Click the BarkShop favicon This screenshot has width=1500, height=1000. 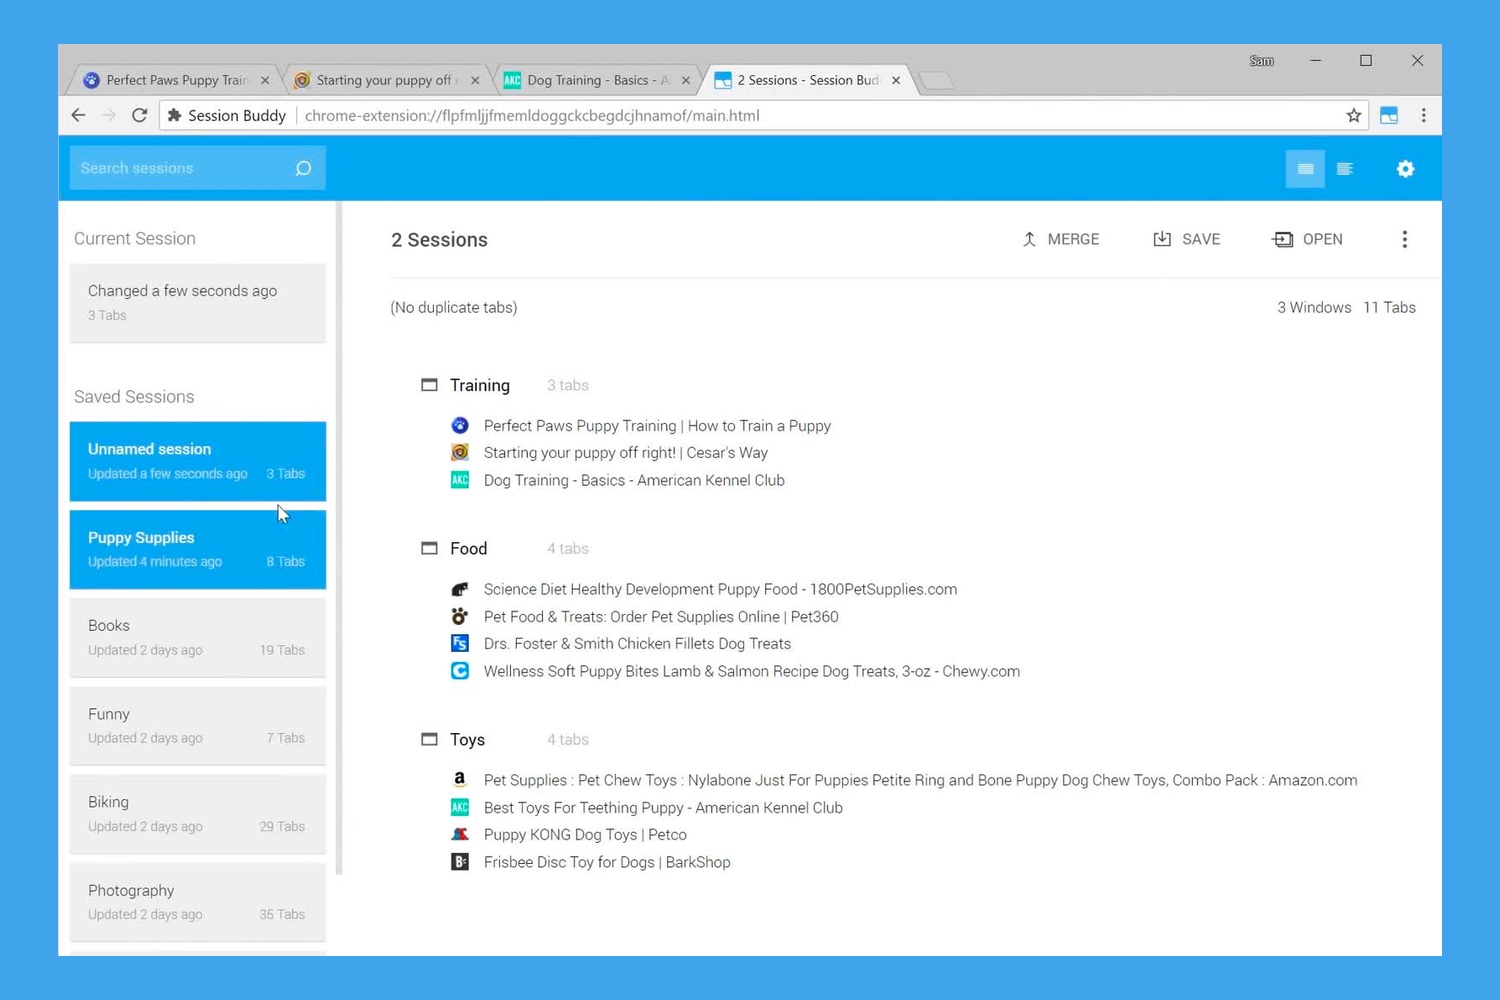coord(460,862)
